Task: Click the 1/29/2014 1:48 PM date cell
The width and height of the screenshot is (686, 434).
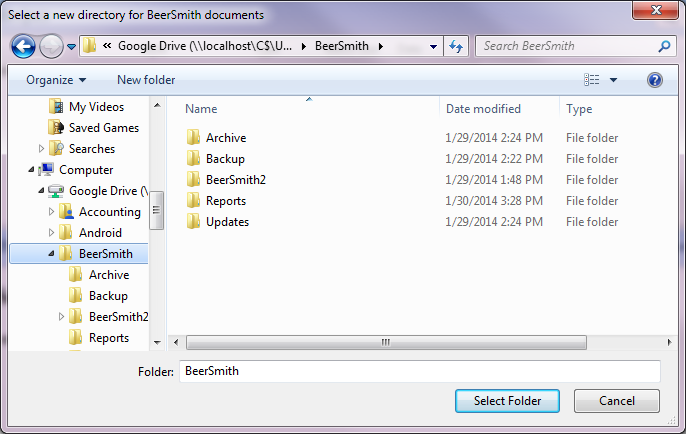Action: (x=494, y=180)
